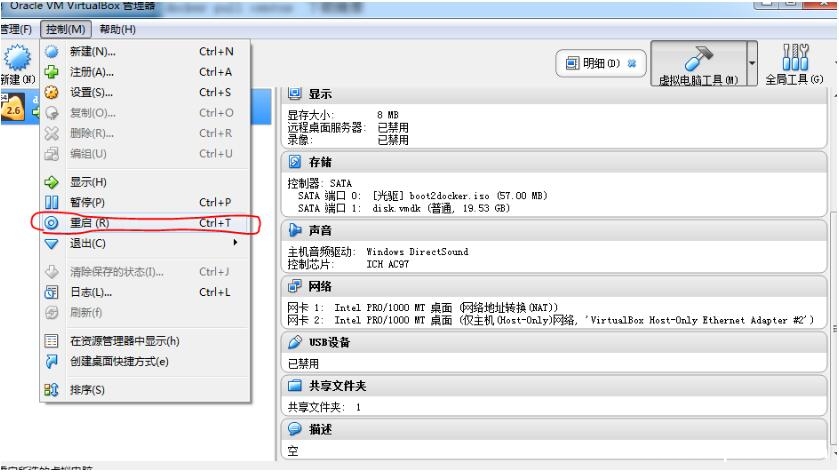Choose 注册(A)... menu entry
839x473 pixels.
pos(144,72)
